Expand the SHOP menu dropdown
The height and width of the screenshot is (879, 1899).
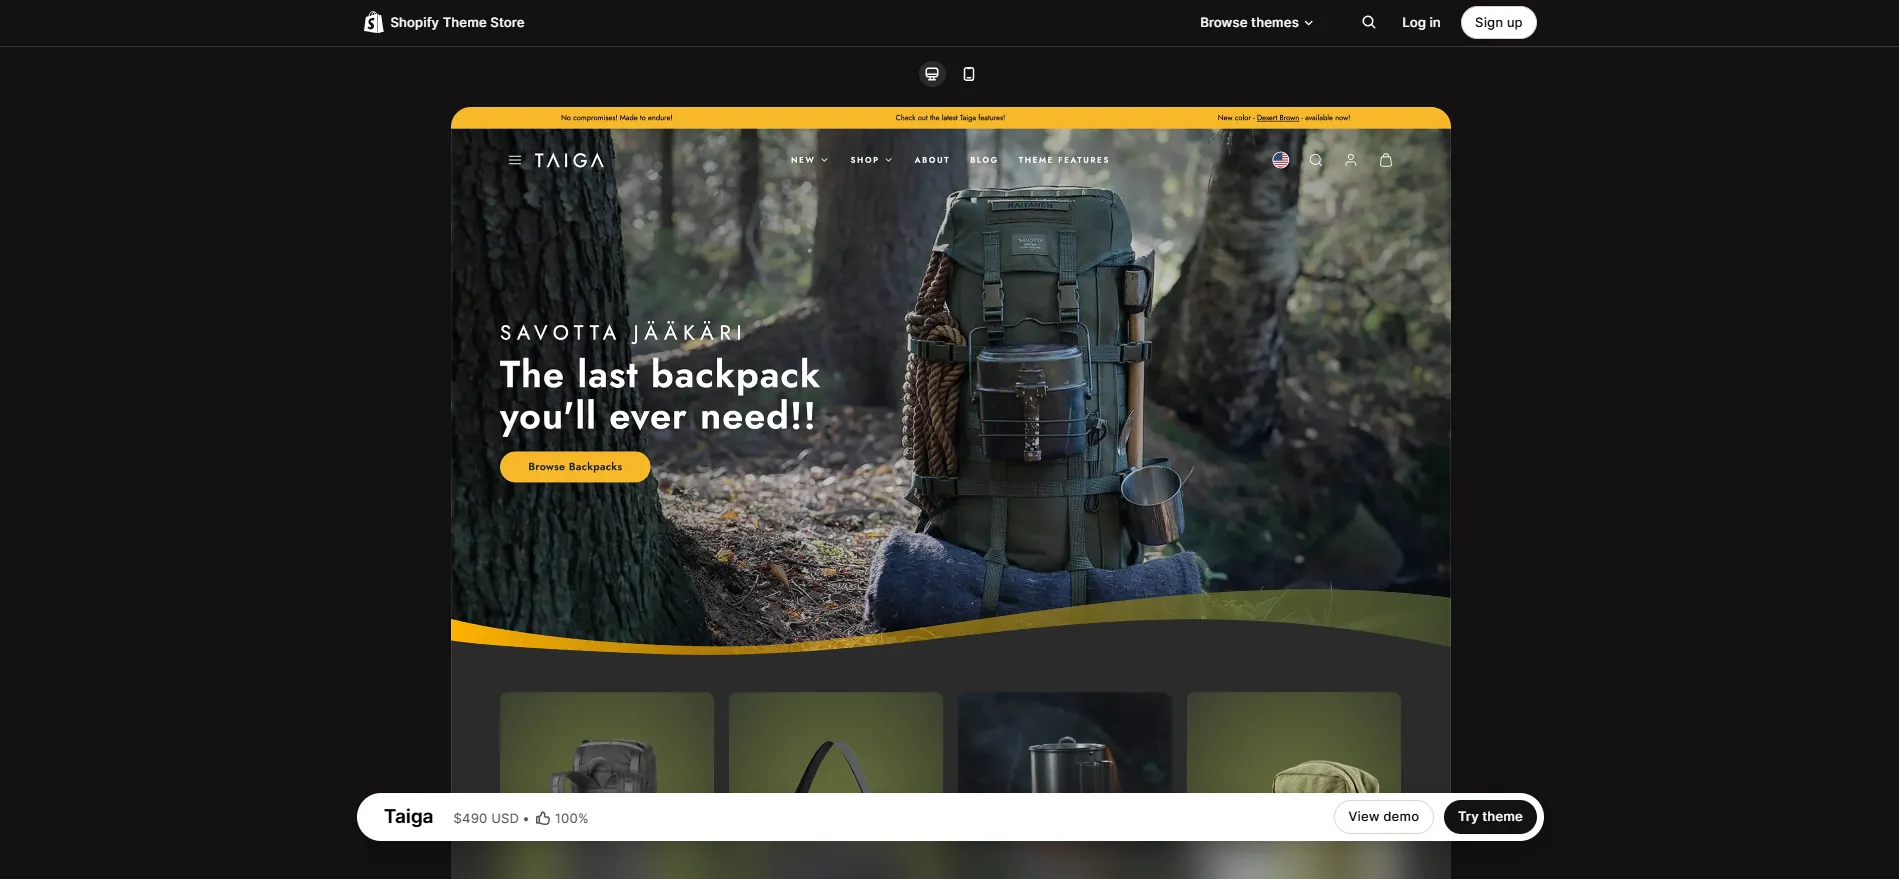tap(870, 160)
